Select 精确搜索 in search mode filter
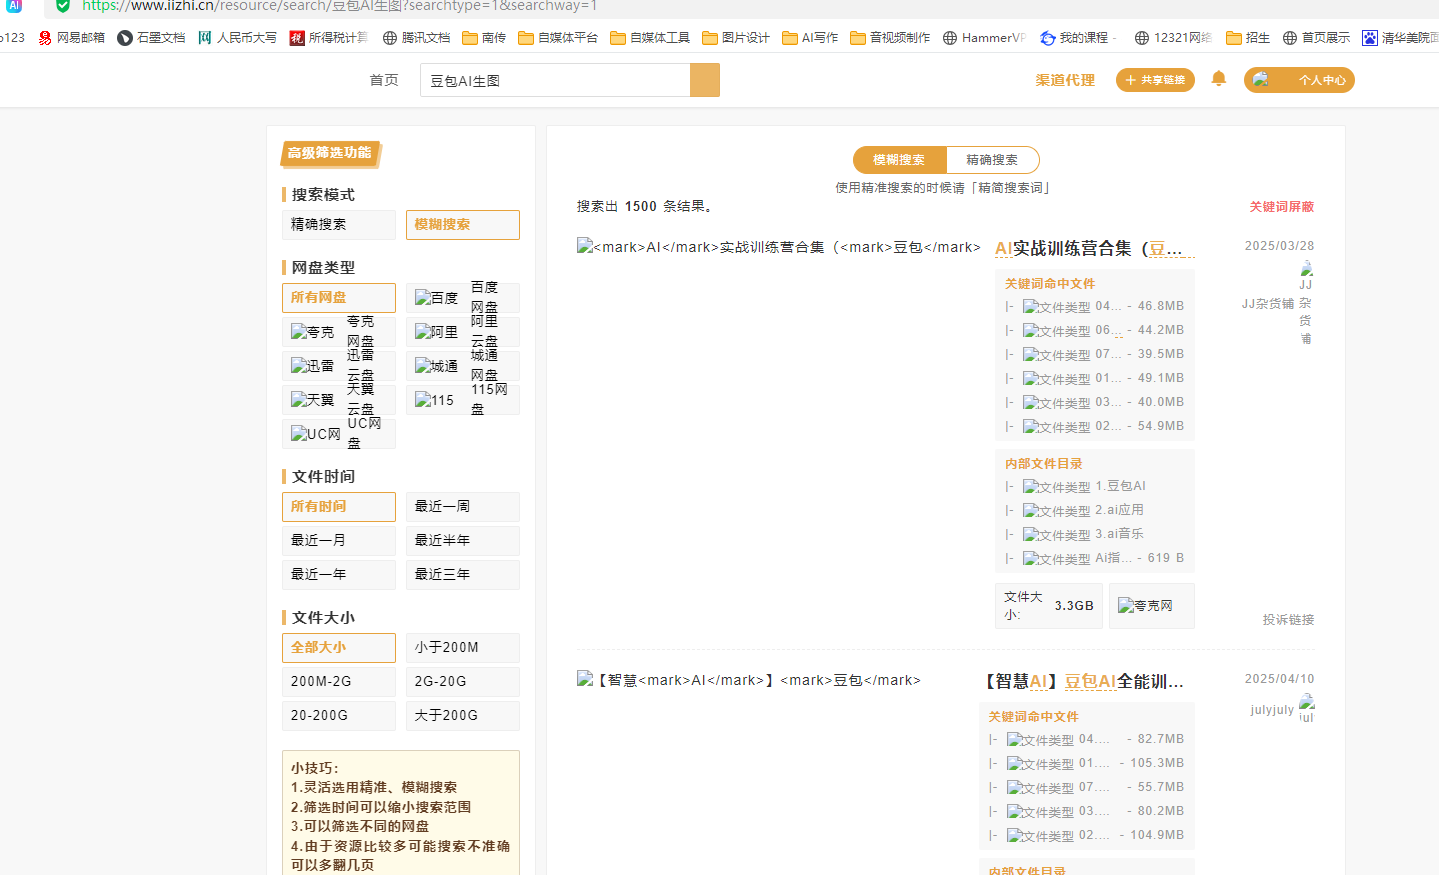The image size is (1439, 875). [338, 225]
